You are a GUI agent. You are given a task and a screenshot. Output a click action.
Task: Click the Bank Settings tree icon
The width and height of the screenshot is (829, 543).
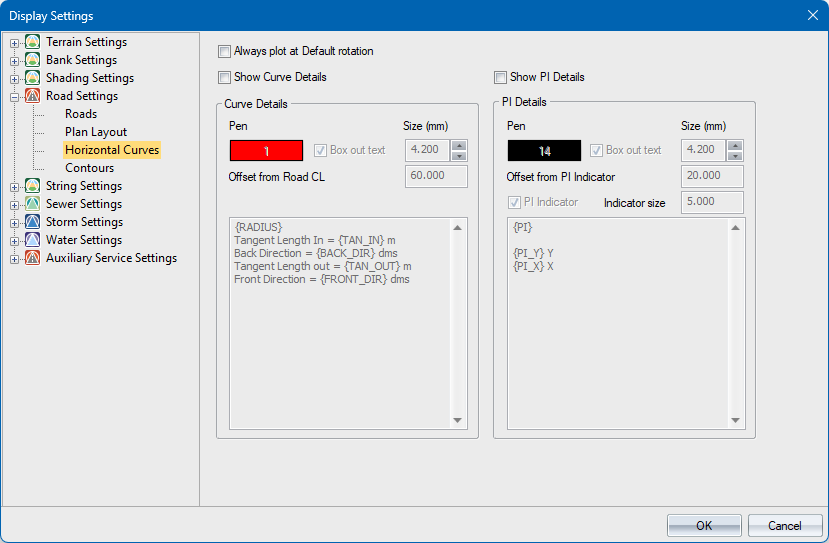[x=33, y=60]
